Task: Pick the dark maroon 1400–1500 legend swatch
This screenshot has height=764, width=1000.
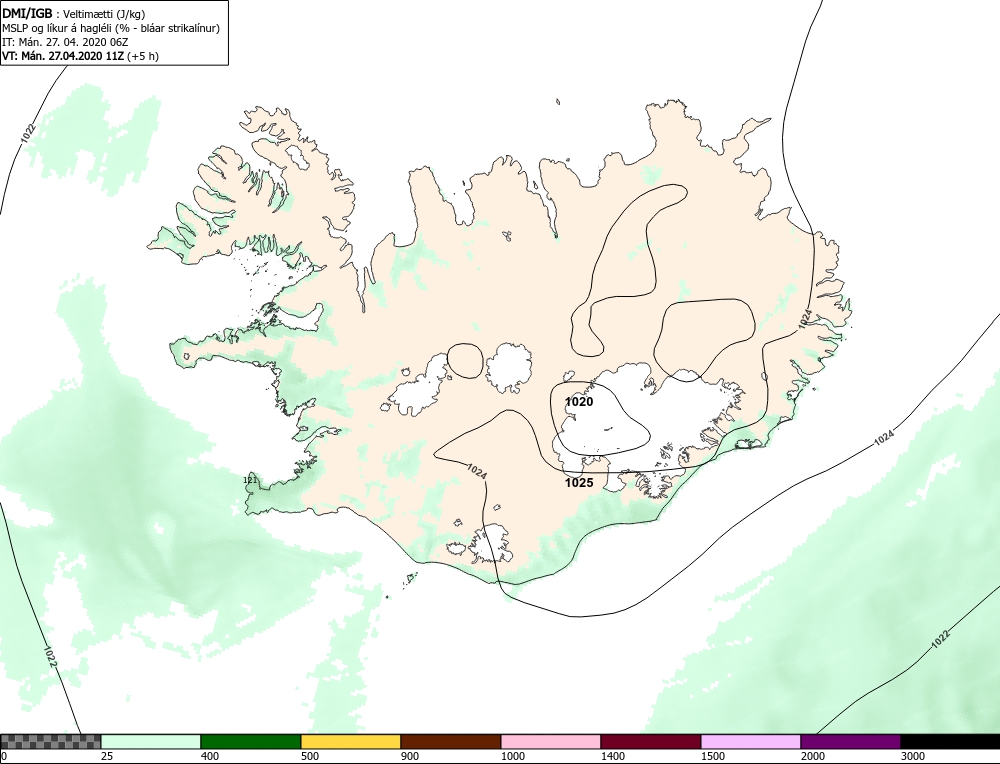Action: click(651, 741)
